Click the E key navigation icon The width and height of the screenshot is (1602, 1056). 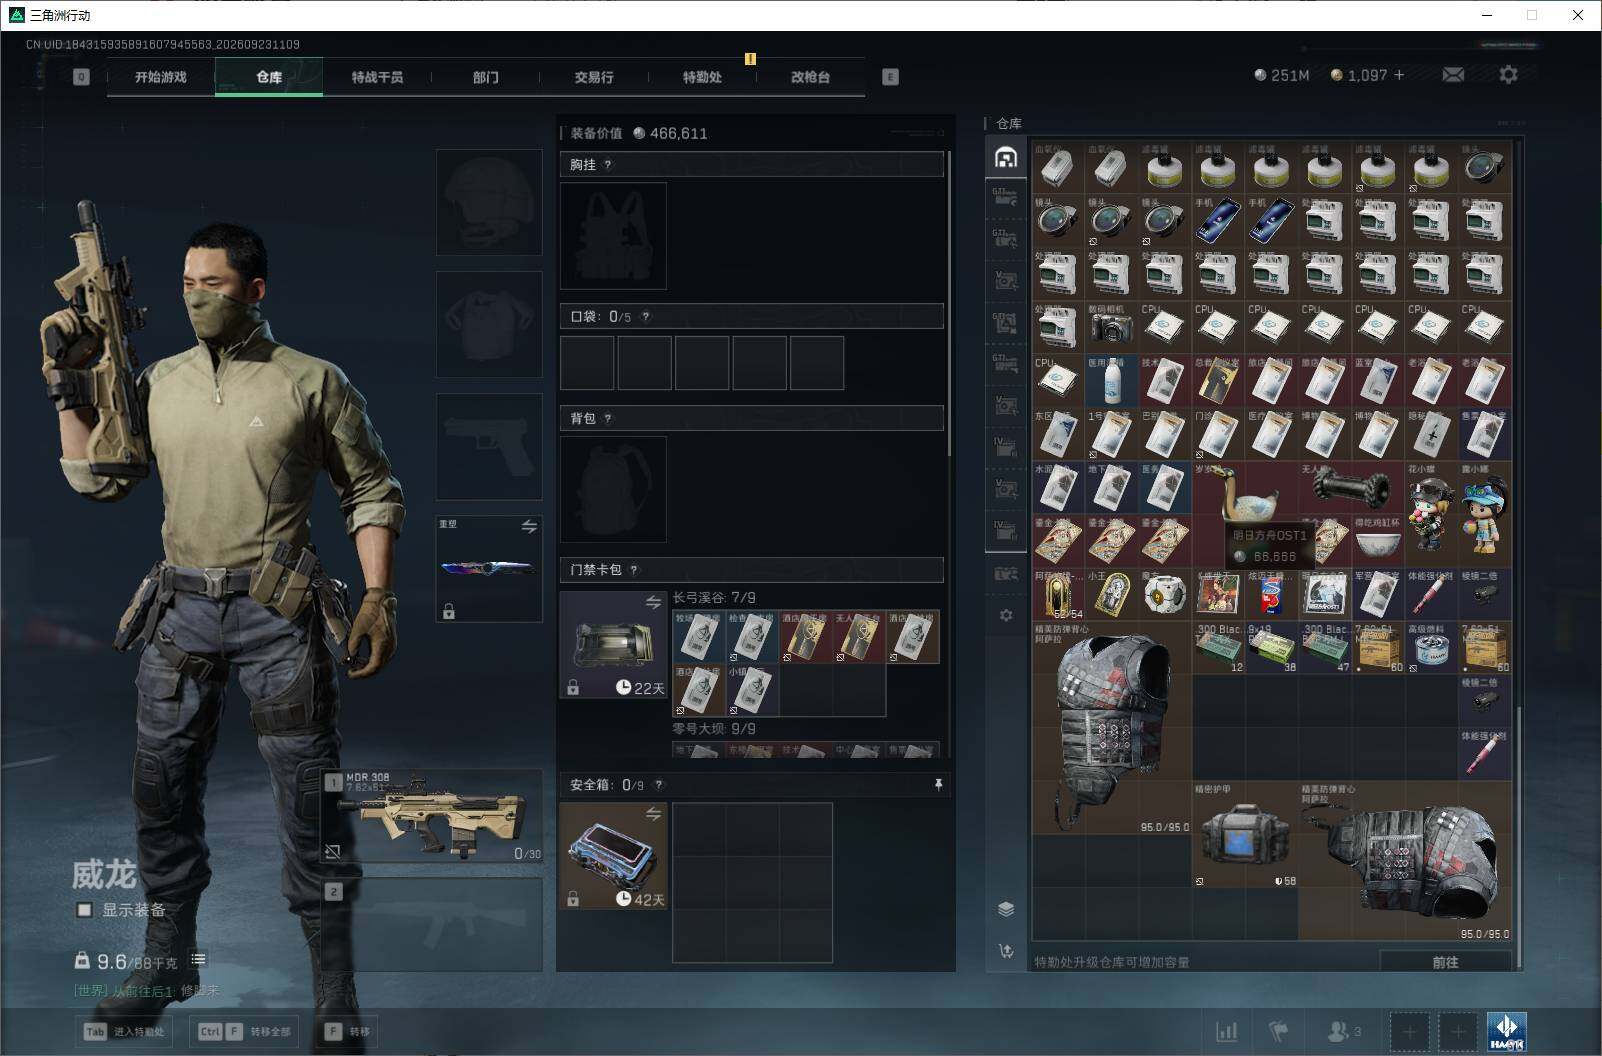(x=890, y=77)
